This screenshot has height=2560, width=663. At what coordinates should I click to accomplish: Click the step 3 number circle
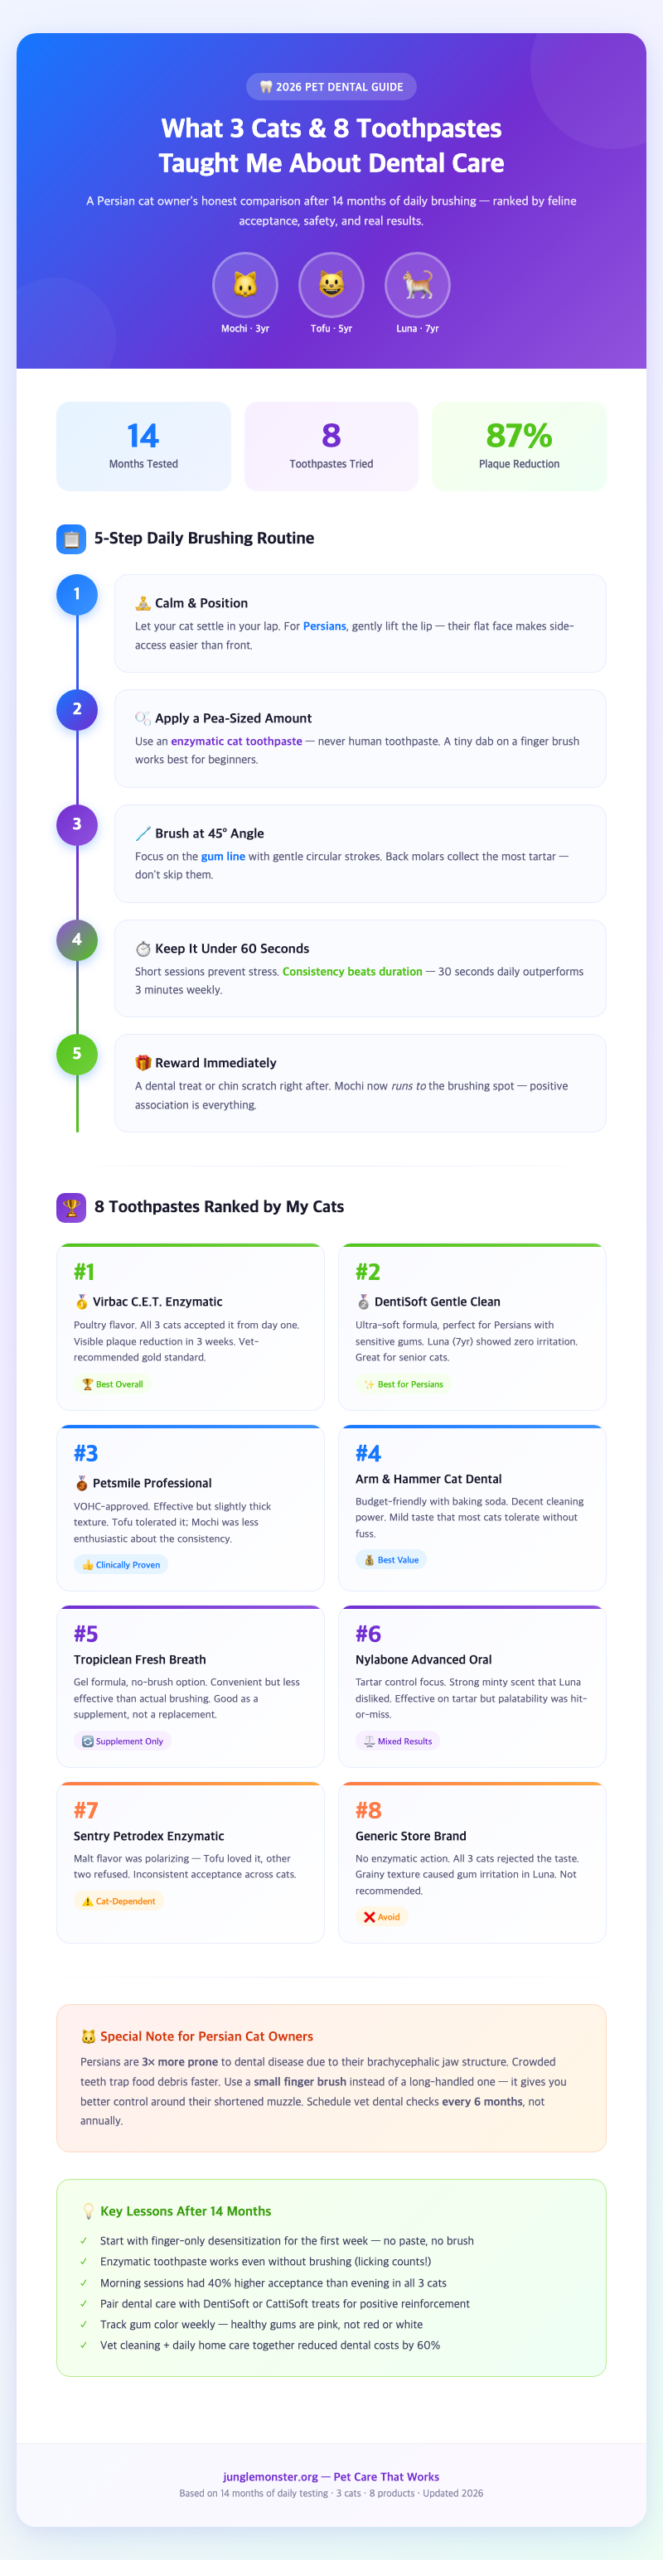point(77,825)
